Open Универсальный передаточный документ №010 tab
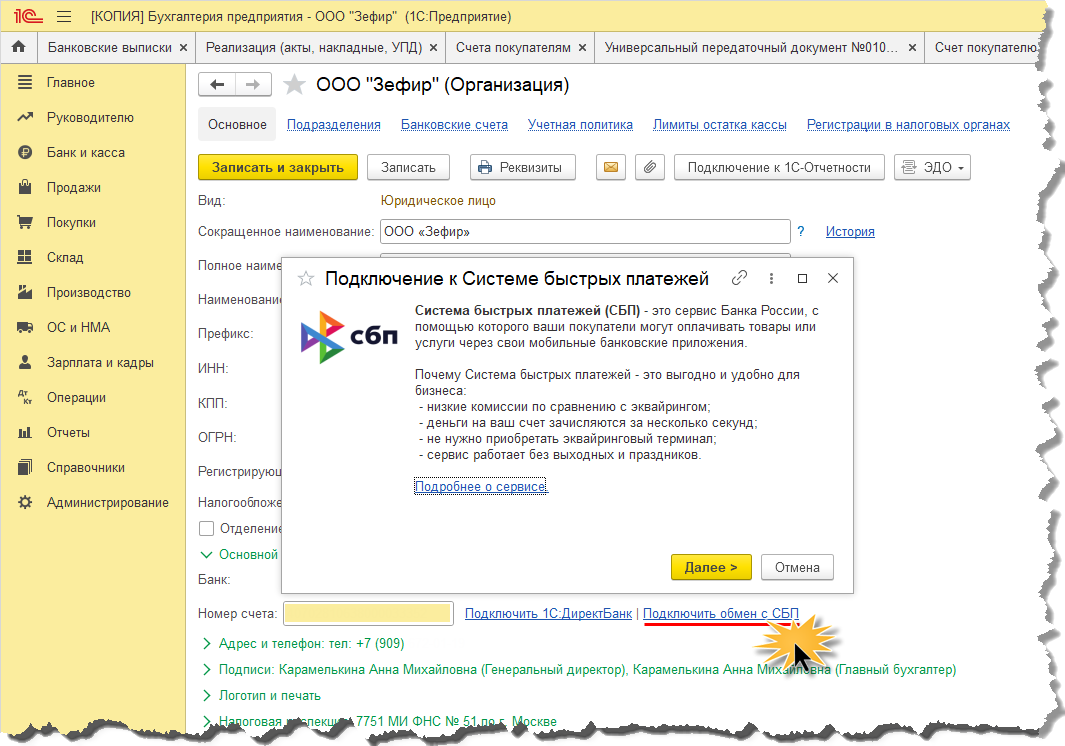The width and height of the screenshot is (1065, 746). point(751,48)
